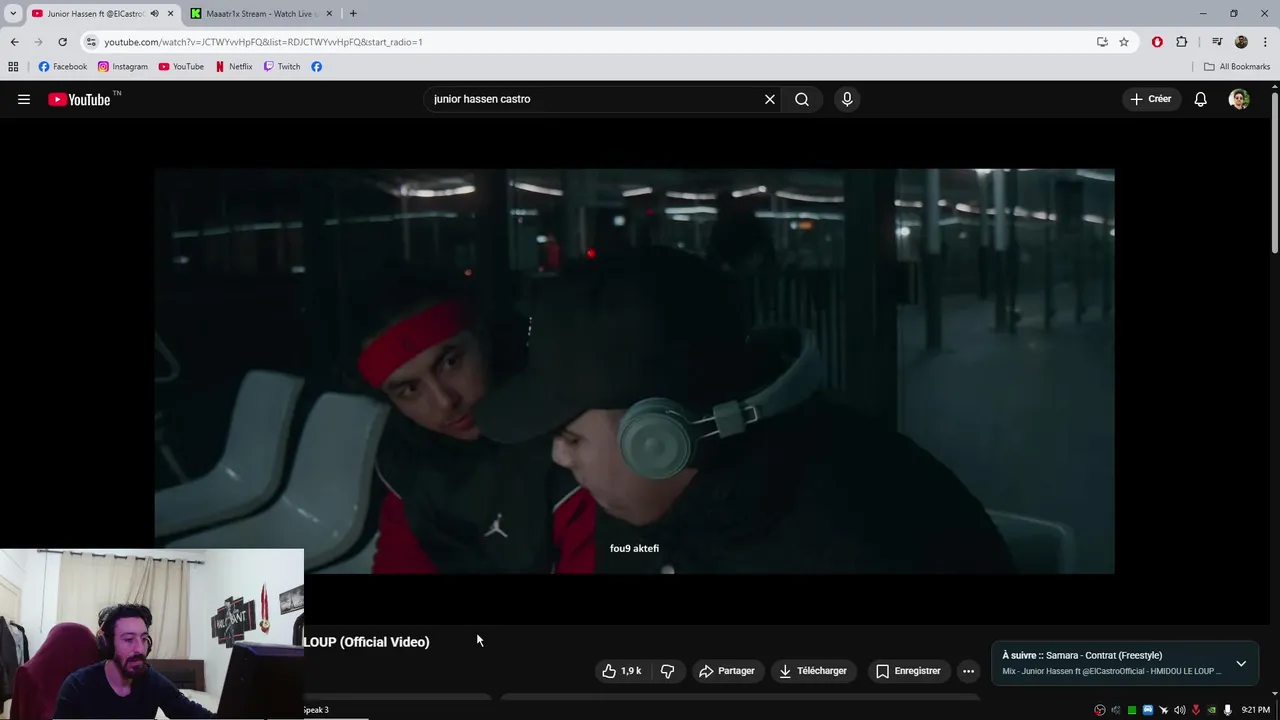The height and width of the screenshot is (720, 1280).
Task: Open the apps grid in bookmarks bar
Action: 13,67
